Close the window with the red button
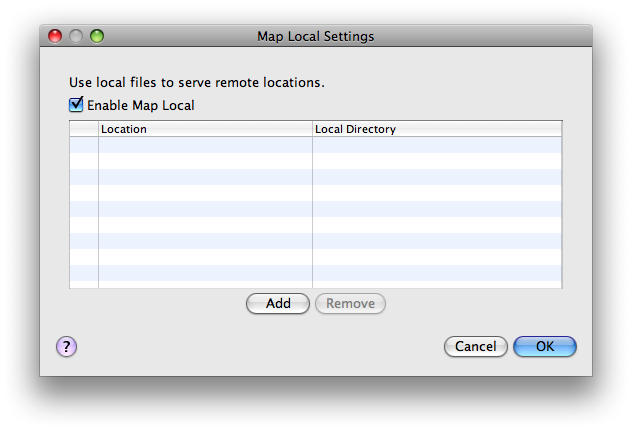 coord(55,36)
